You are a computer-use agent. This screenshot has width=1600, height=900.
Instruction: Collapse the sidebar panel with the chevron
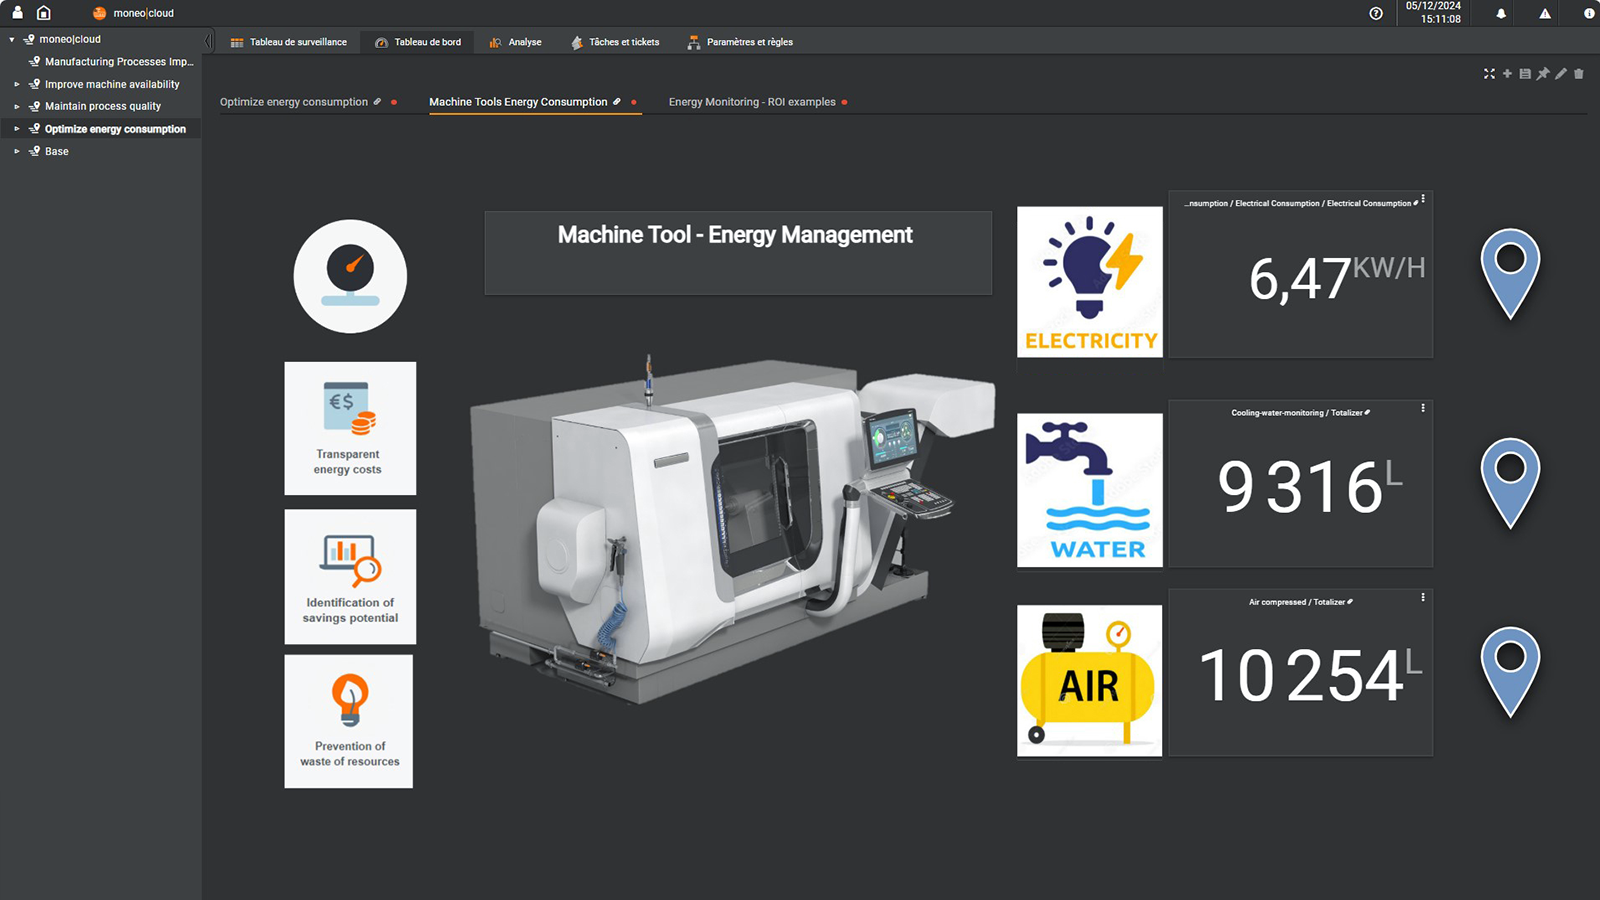[x=207, y=41]
